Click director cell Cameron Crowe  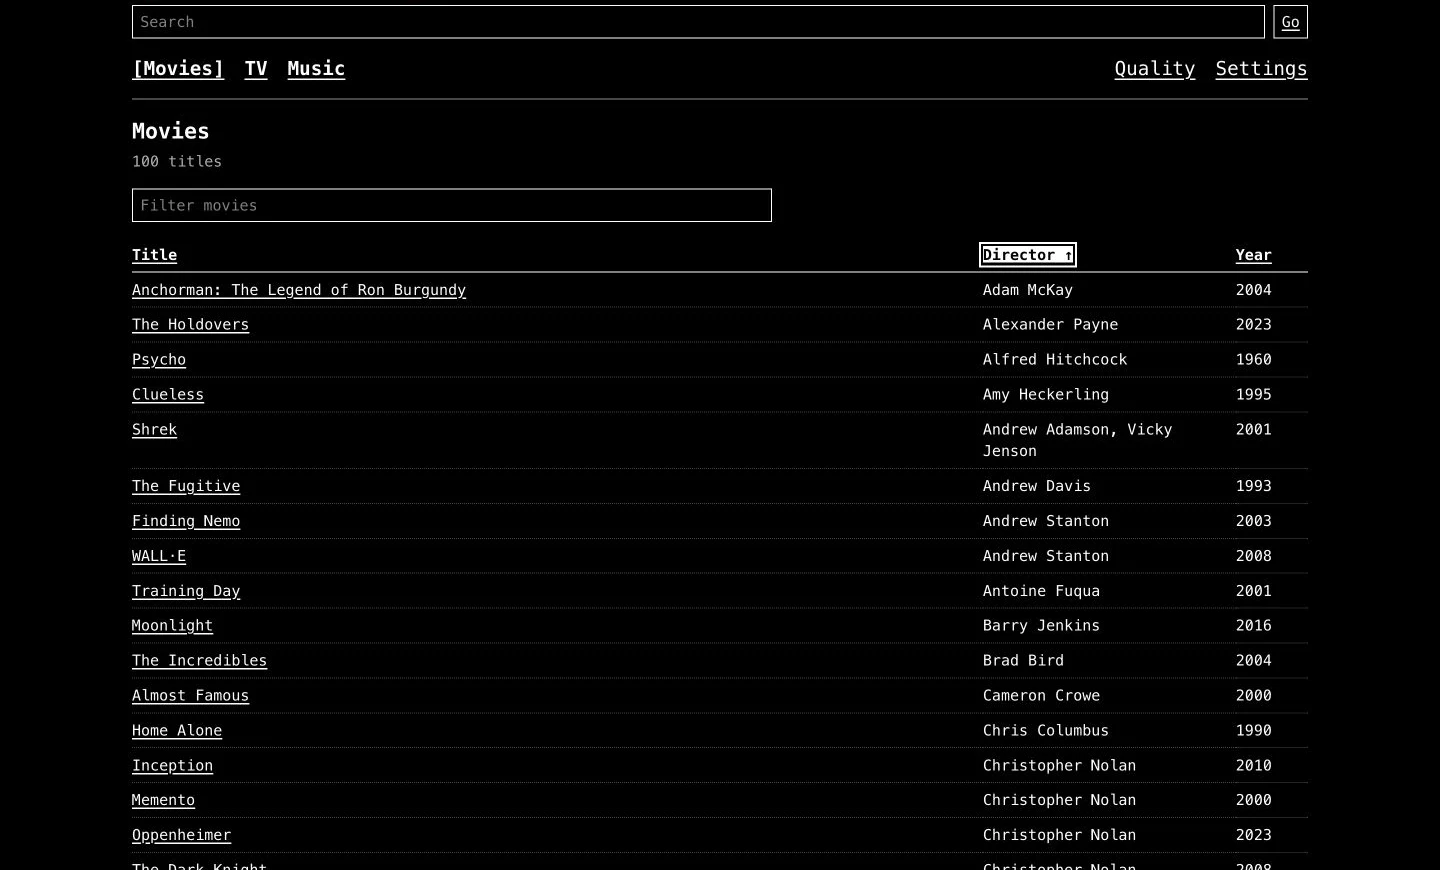click(1041, 696)
